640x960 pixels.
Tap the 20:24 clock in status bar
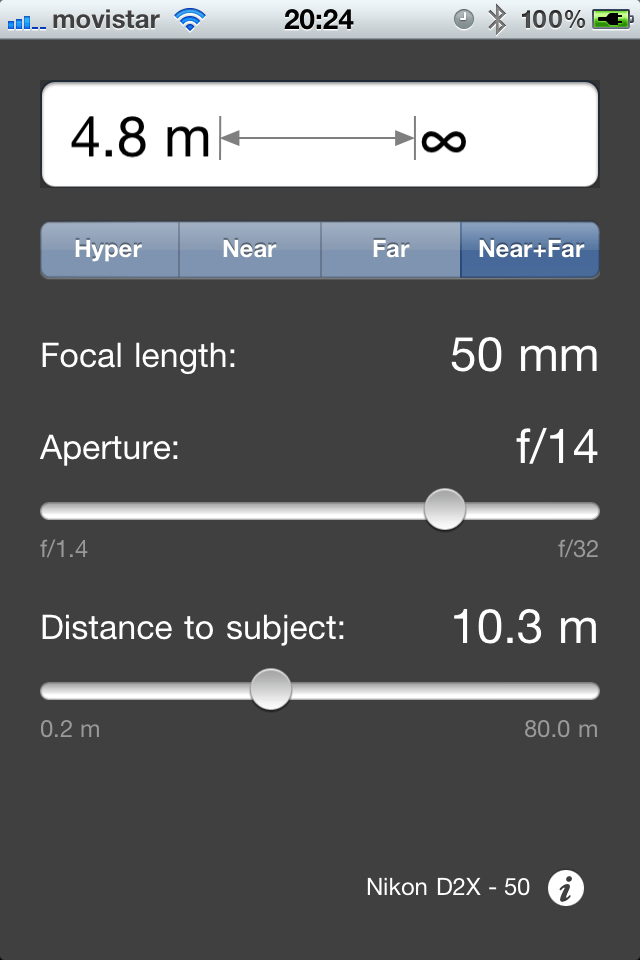click(x=318, y=20)
